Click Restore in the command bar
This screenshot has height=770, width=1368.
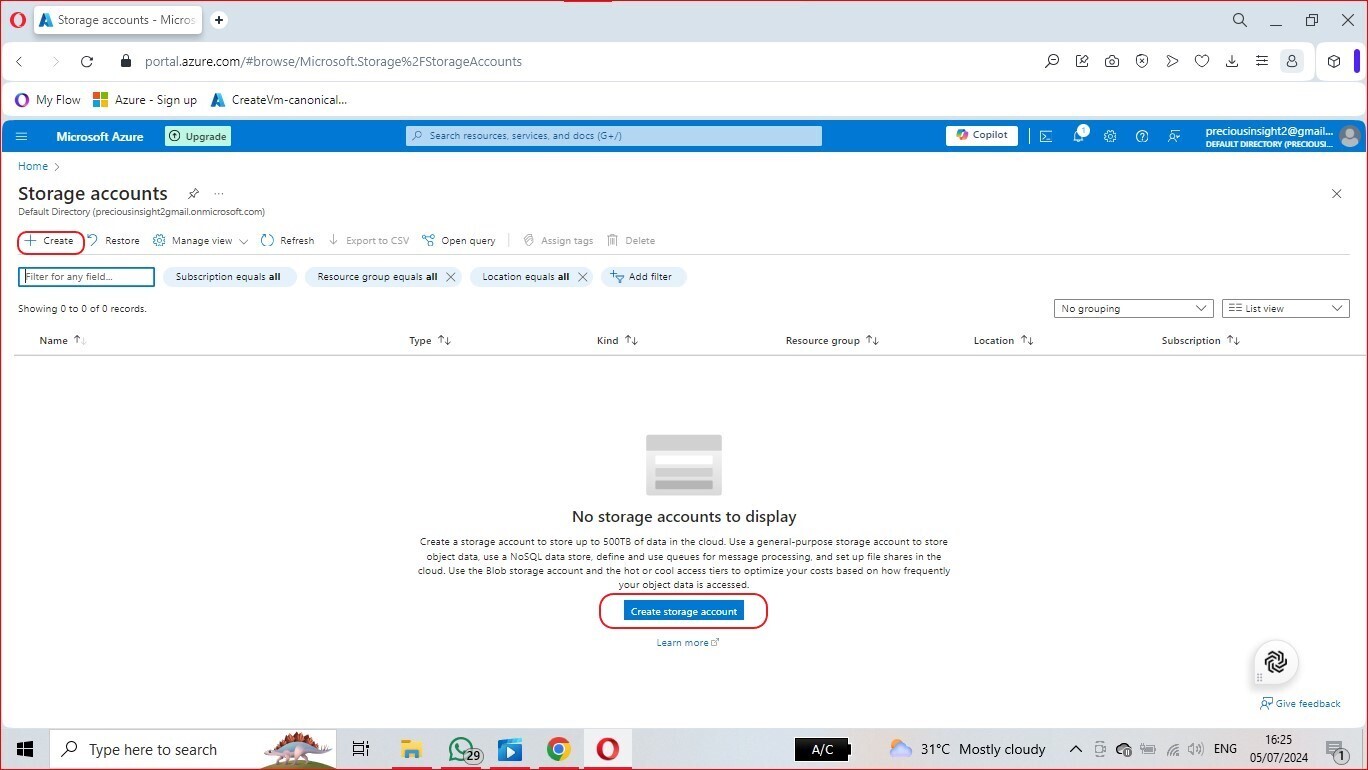(113, 241)
